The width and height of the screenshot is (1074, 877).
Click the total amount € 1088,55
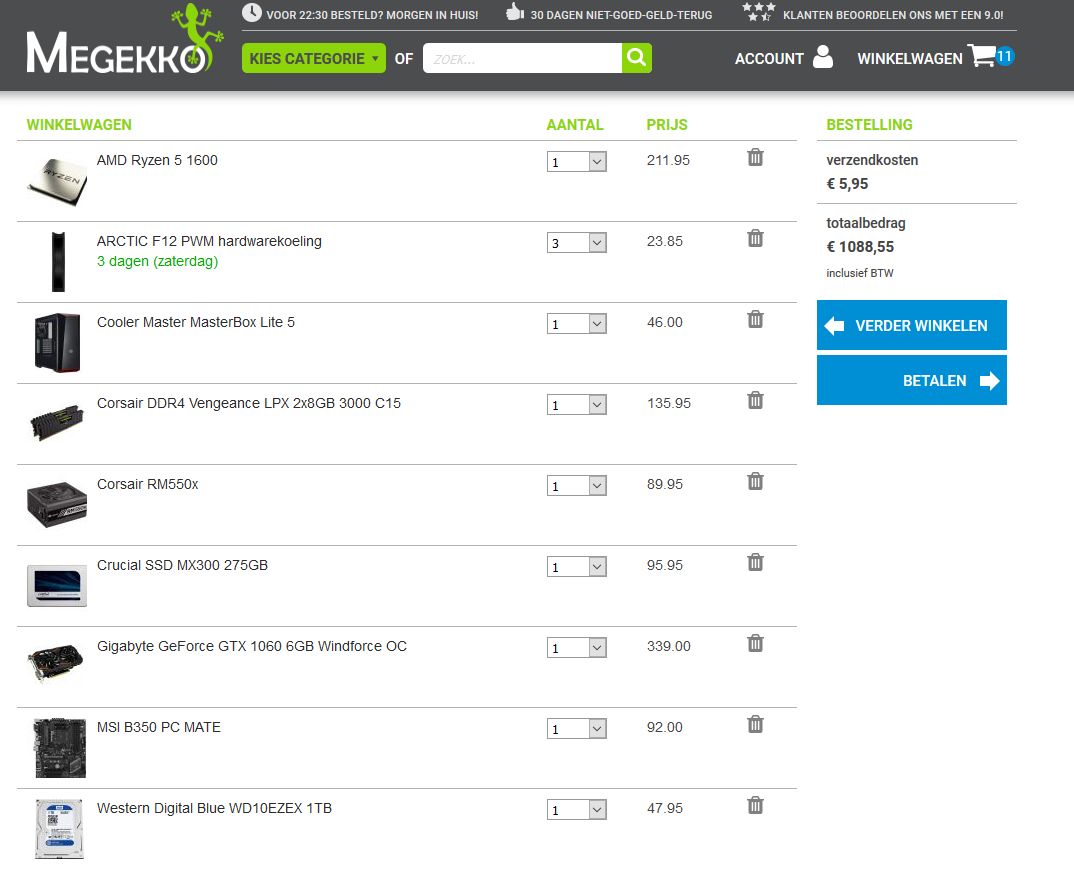(860, 247)
